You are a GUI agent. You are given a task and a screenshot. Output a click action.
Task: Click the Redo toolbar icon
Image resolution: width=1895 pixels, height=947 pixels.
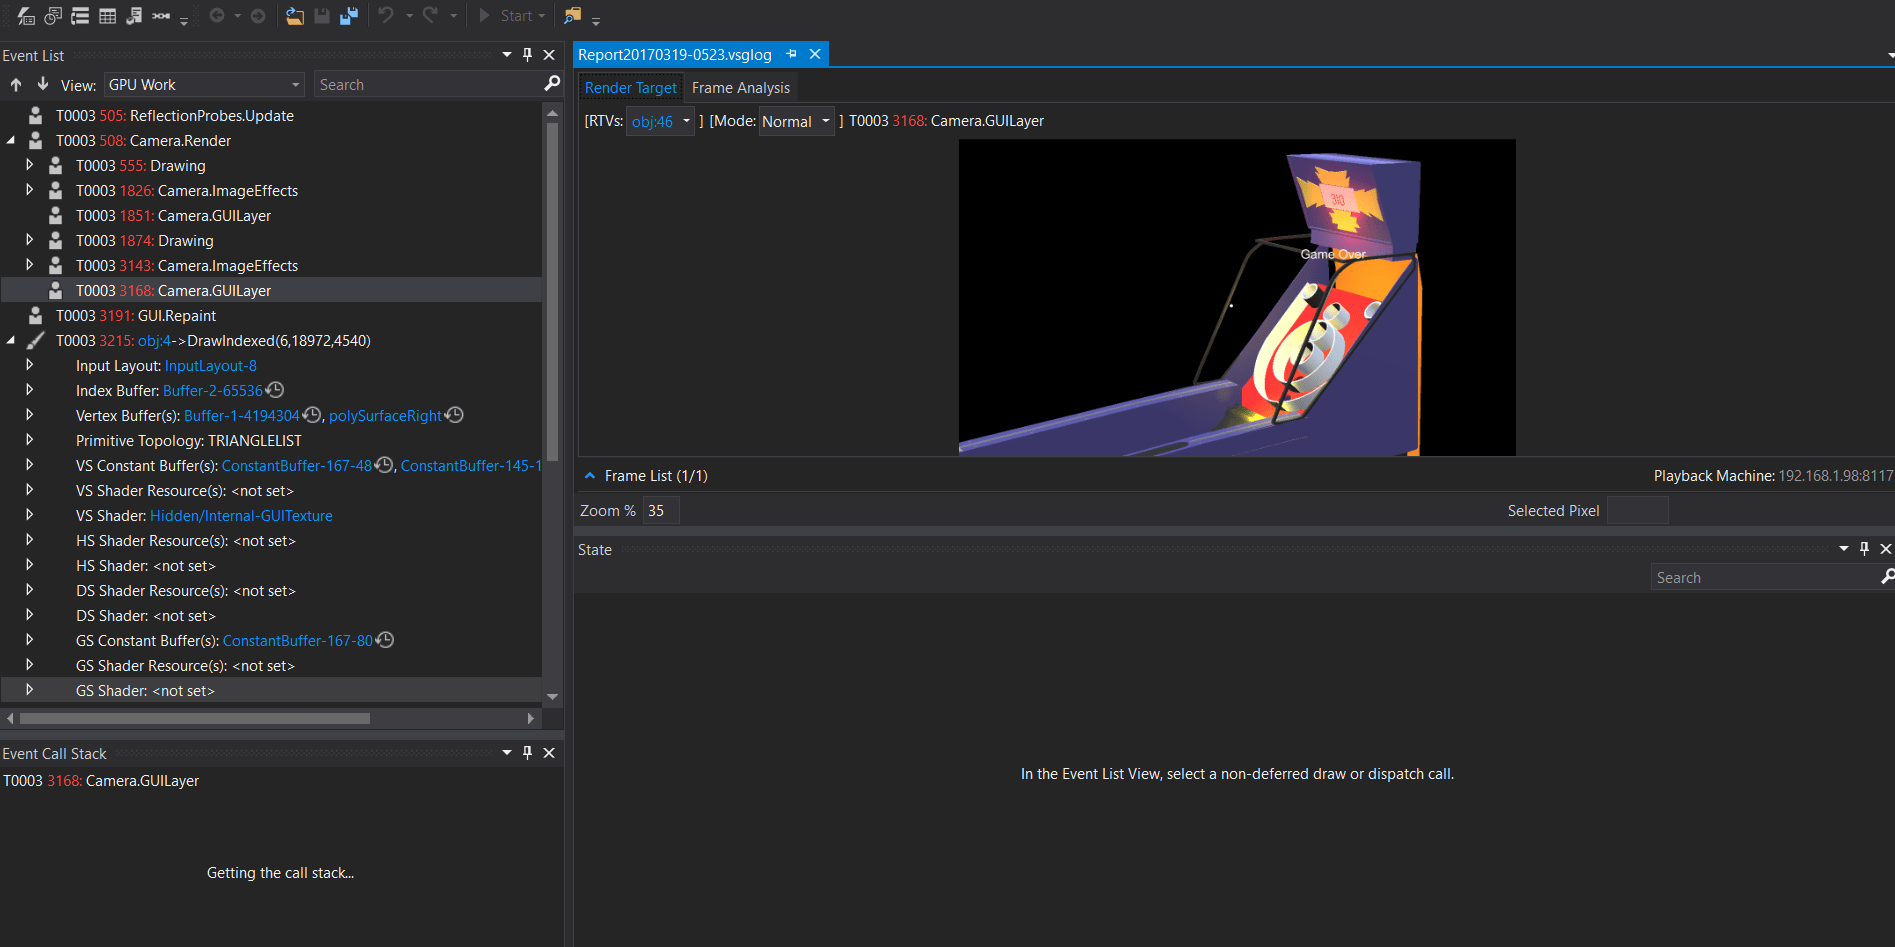428,15
